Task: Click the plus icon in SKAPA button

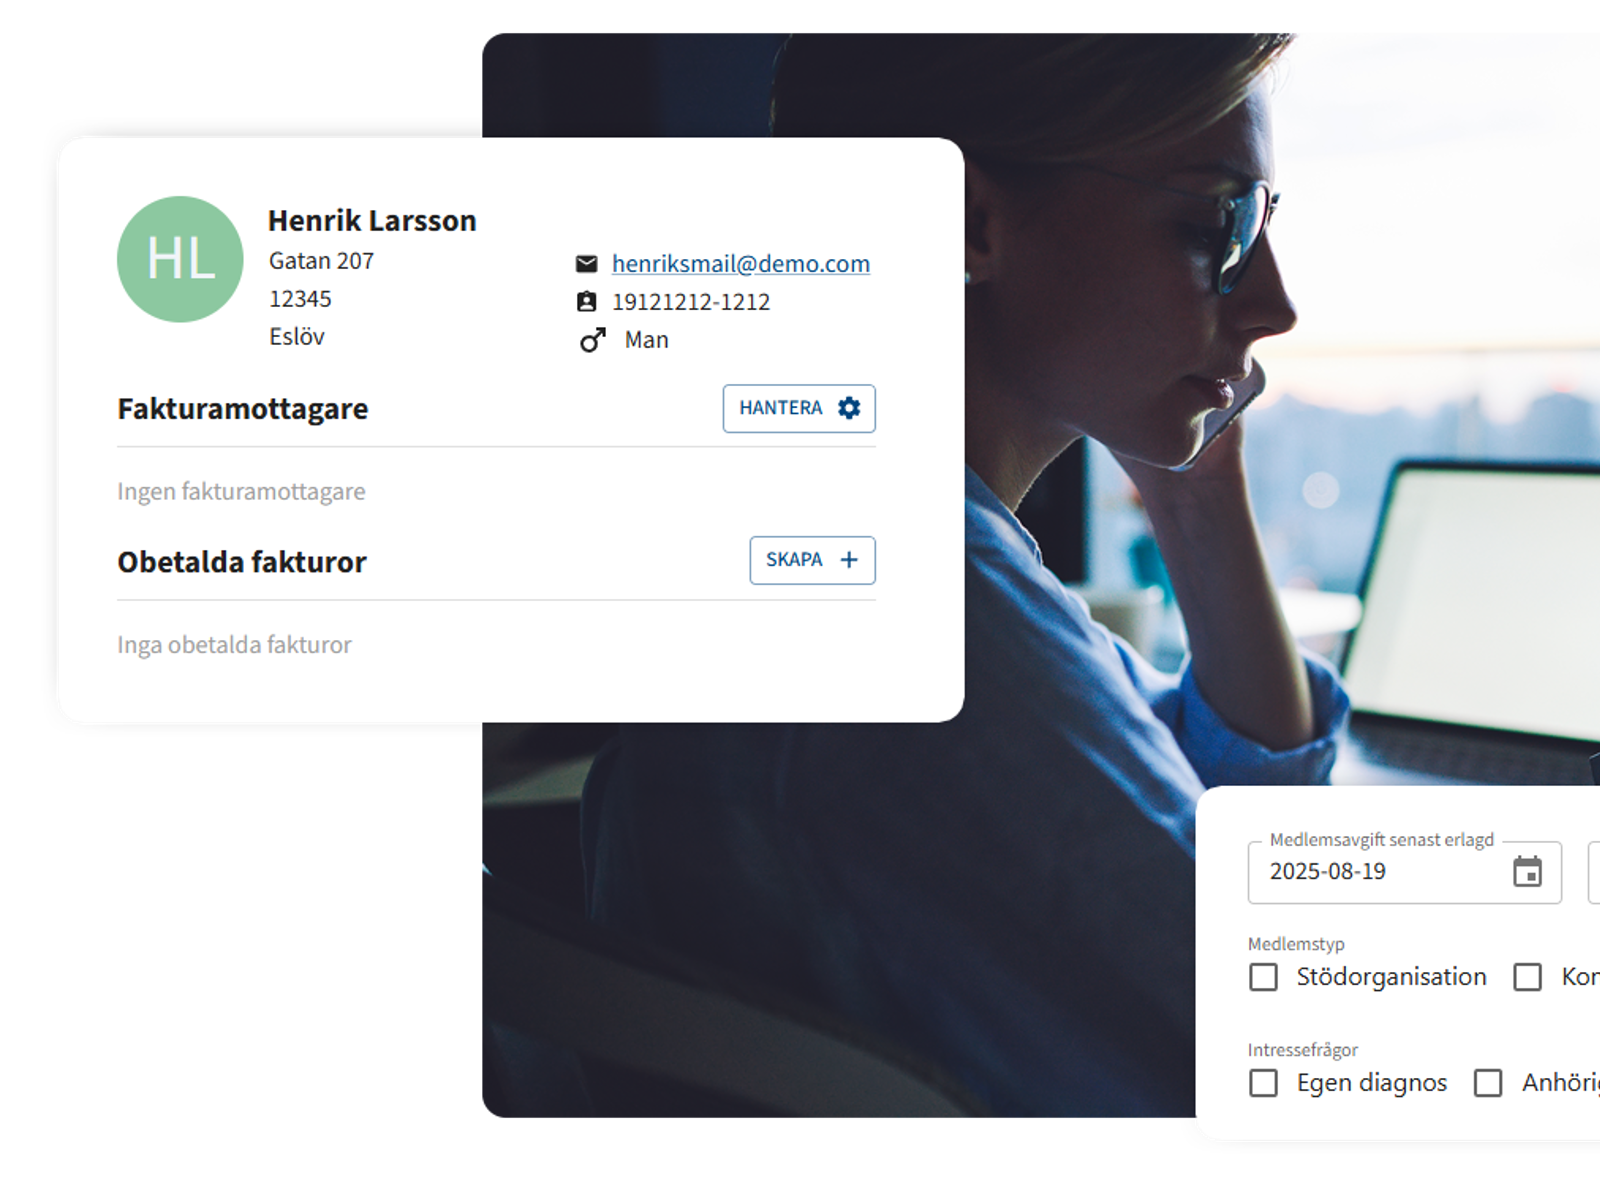Action: 849,560
